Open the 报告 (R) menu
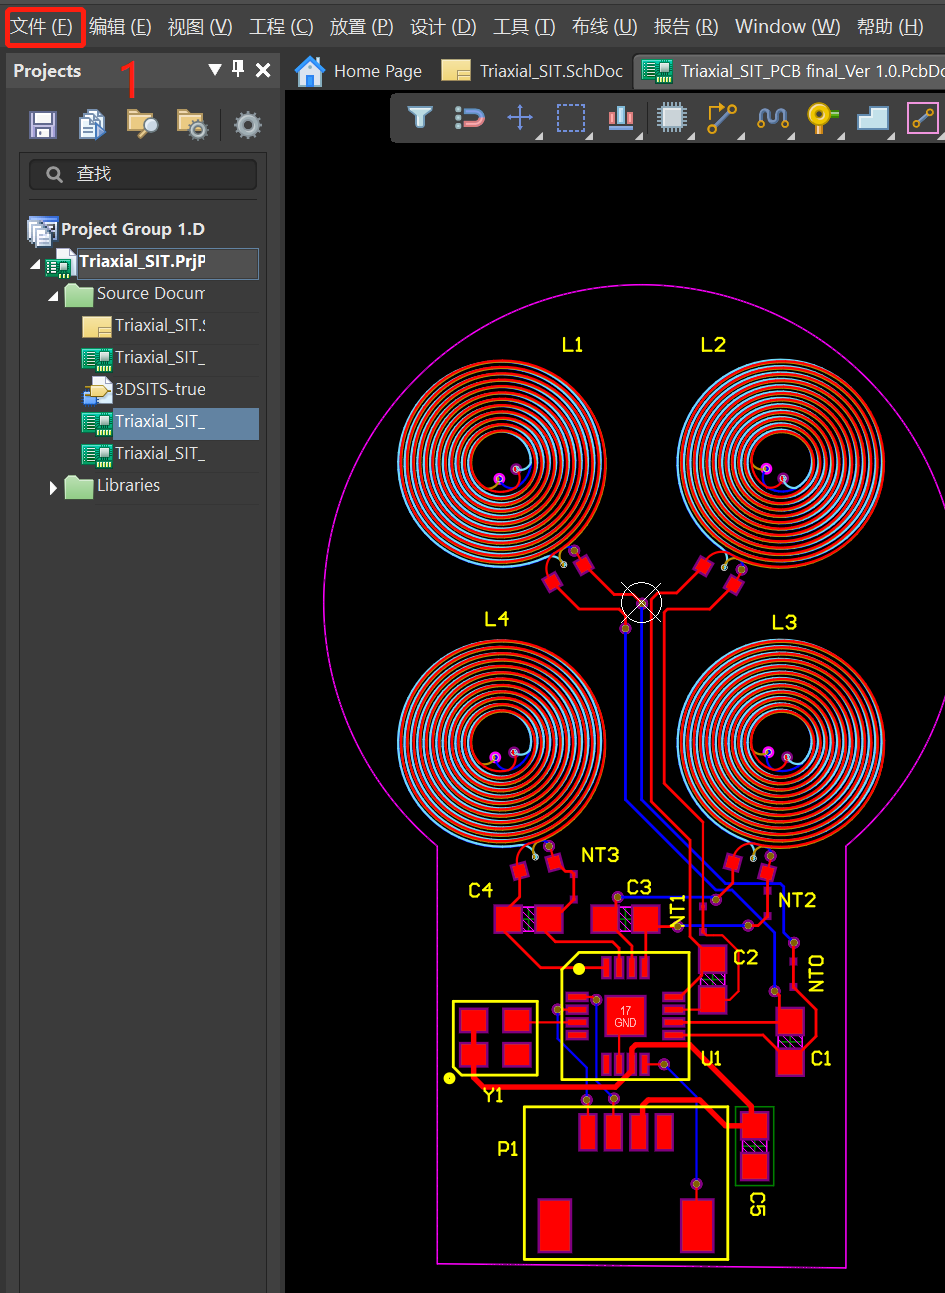This screenshot has width=945, height=1293. [x=686, y=27]
